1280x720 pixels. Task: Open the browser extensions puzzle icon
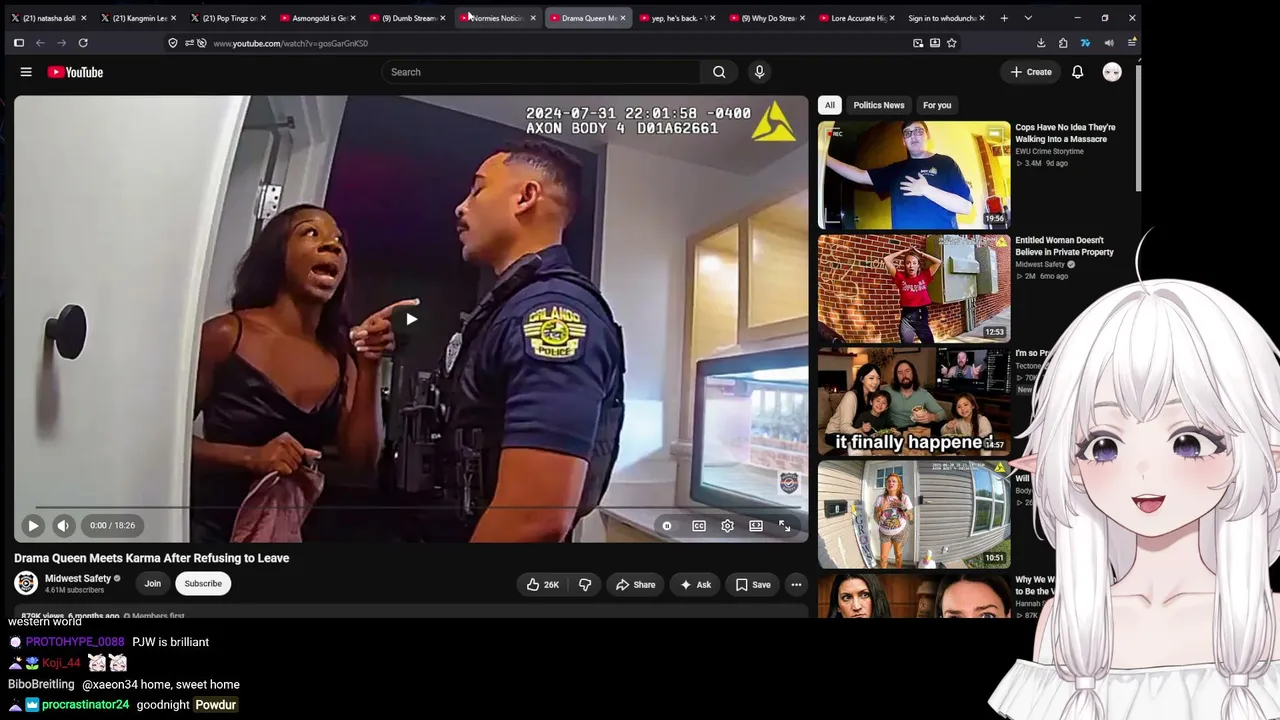point(1063,43)
